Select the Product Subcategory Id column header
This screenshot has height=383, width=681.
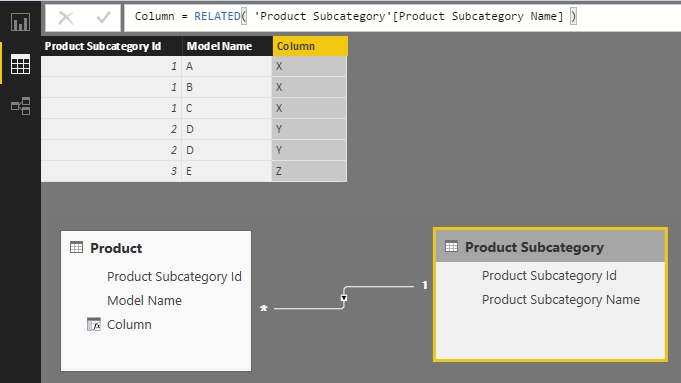111,46
